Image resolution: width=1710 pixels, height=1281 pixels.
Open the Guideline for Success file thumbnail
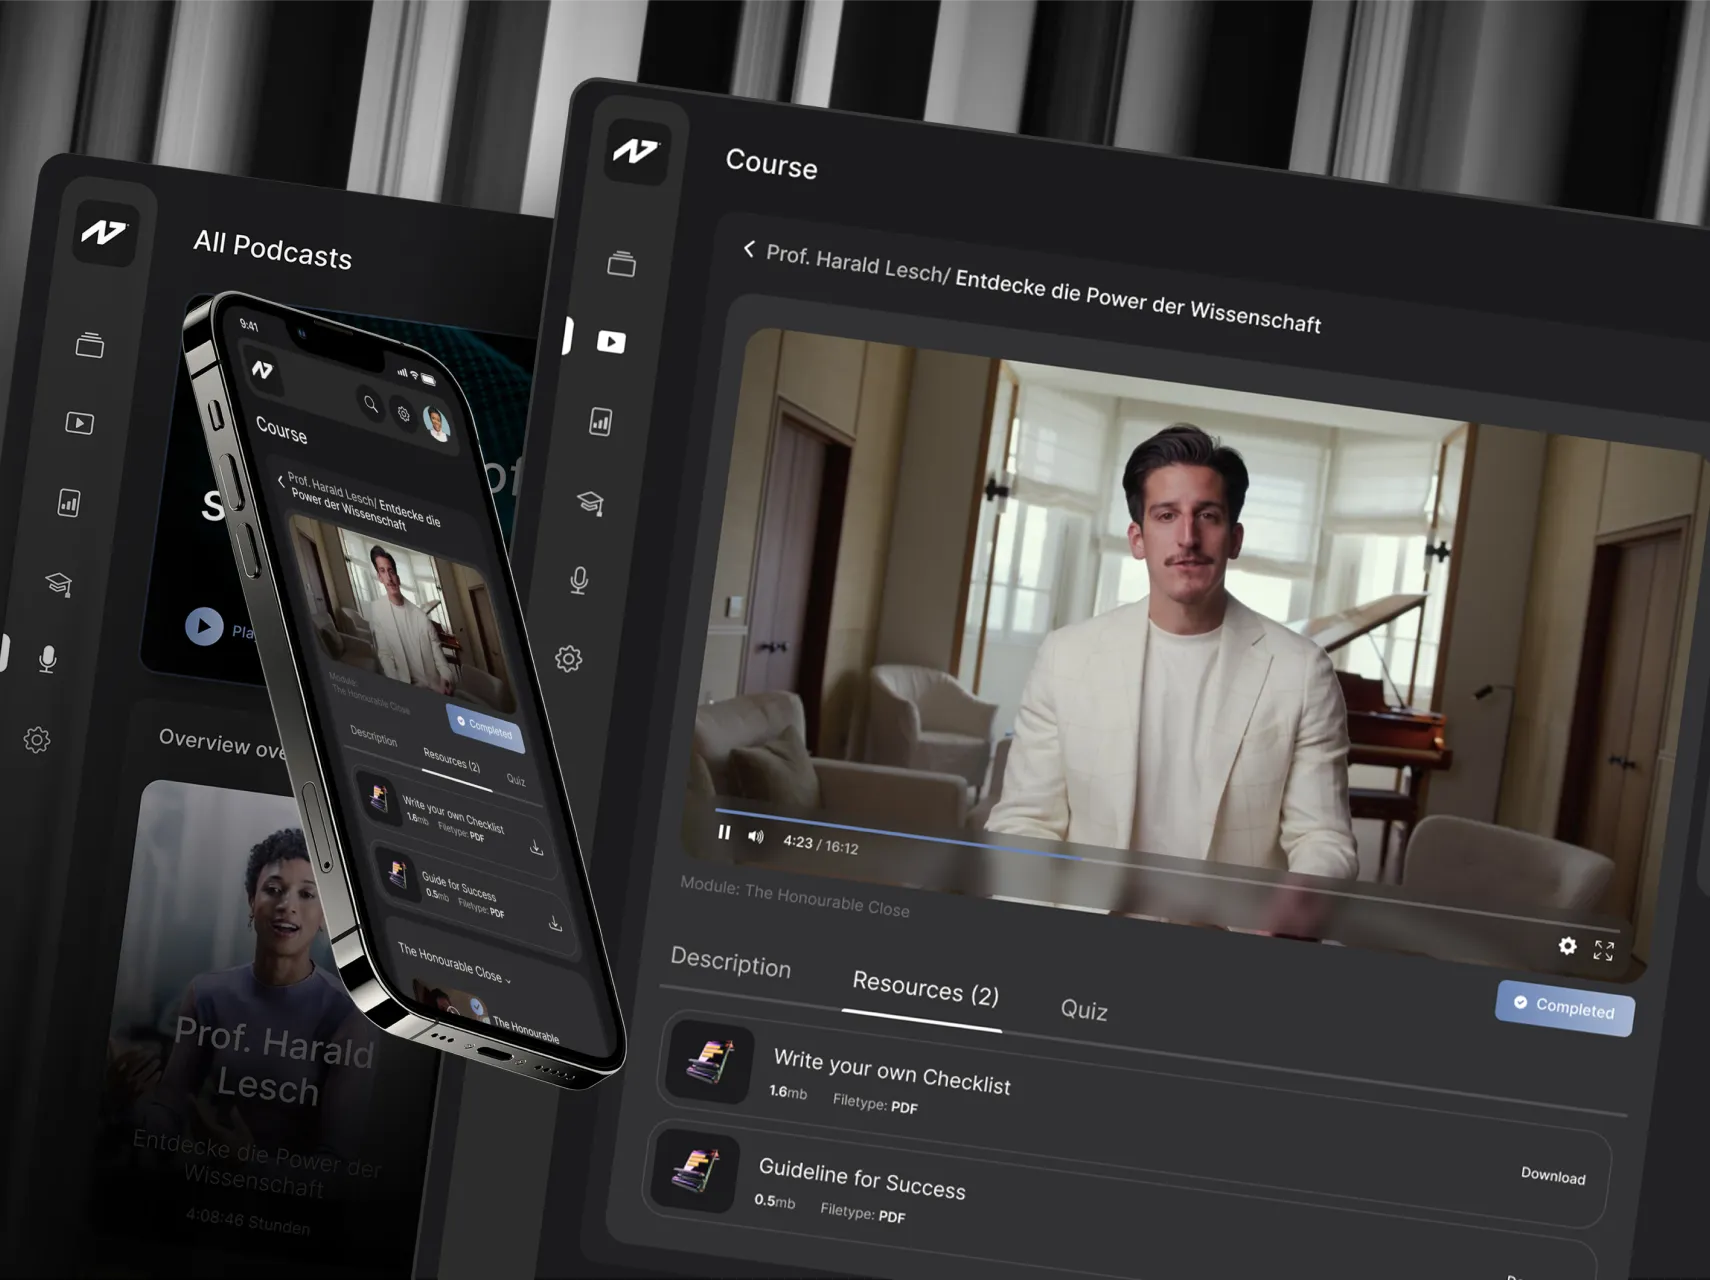pyautogui.click(x=695, y=1170)
